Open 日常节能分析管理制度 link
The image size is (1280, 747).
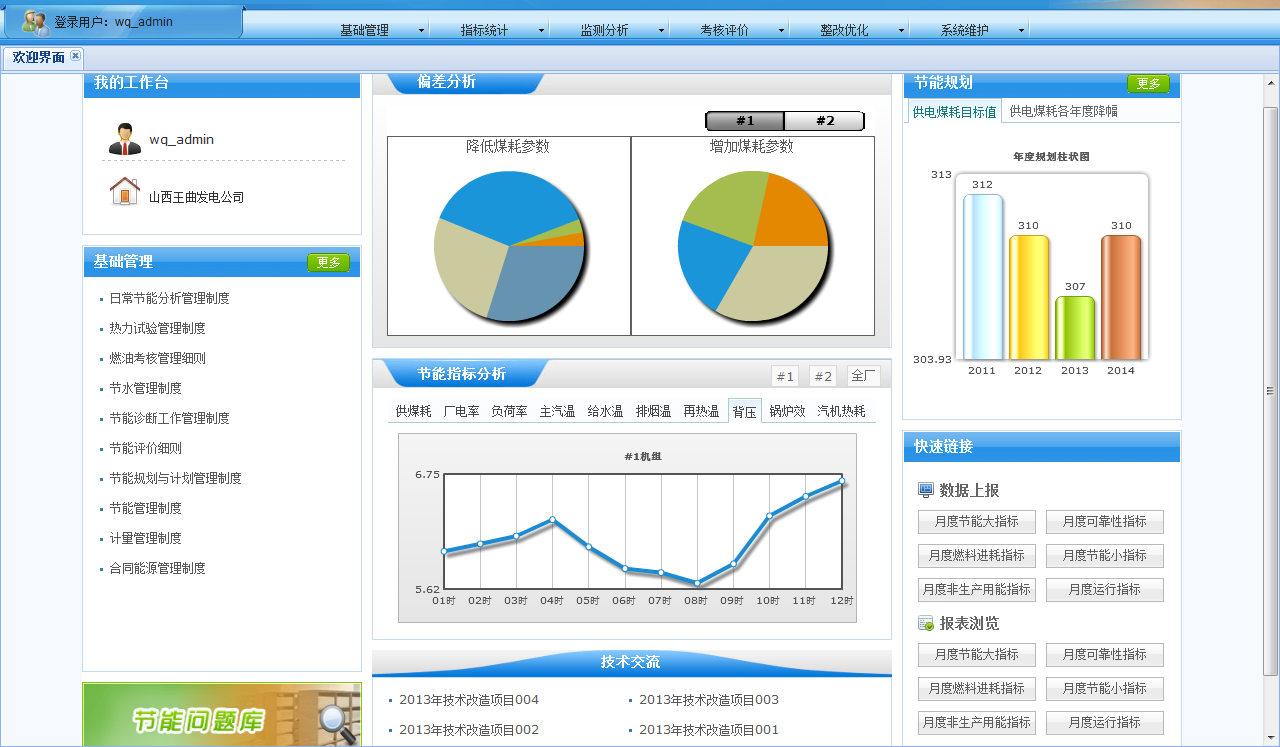(x=169, y=298)
